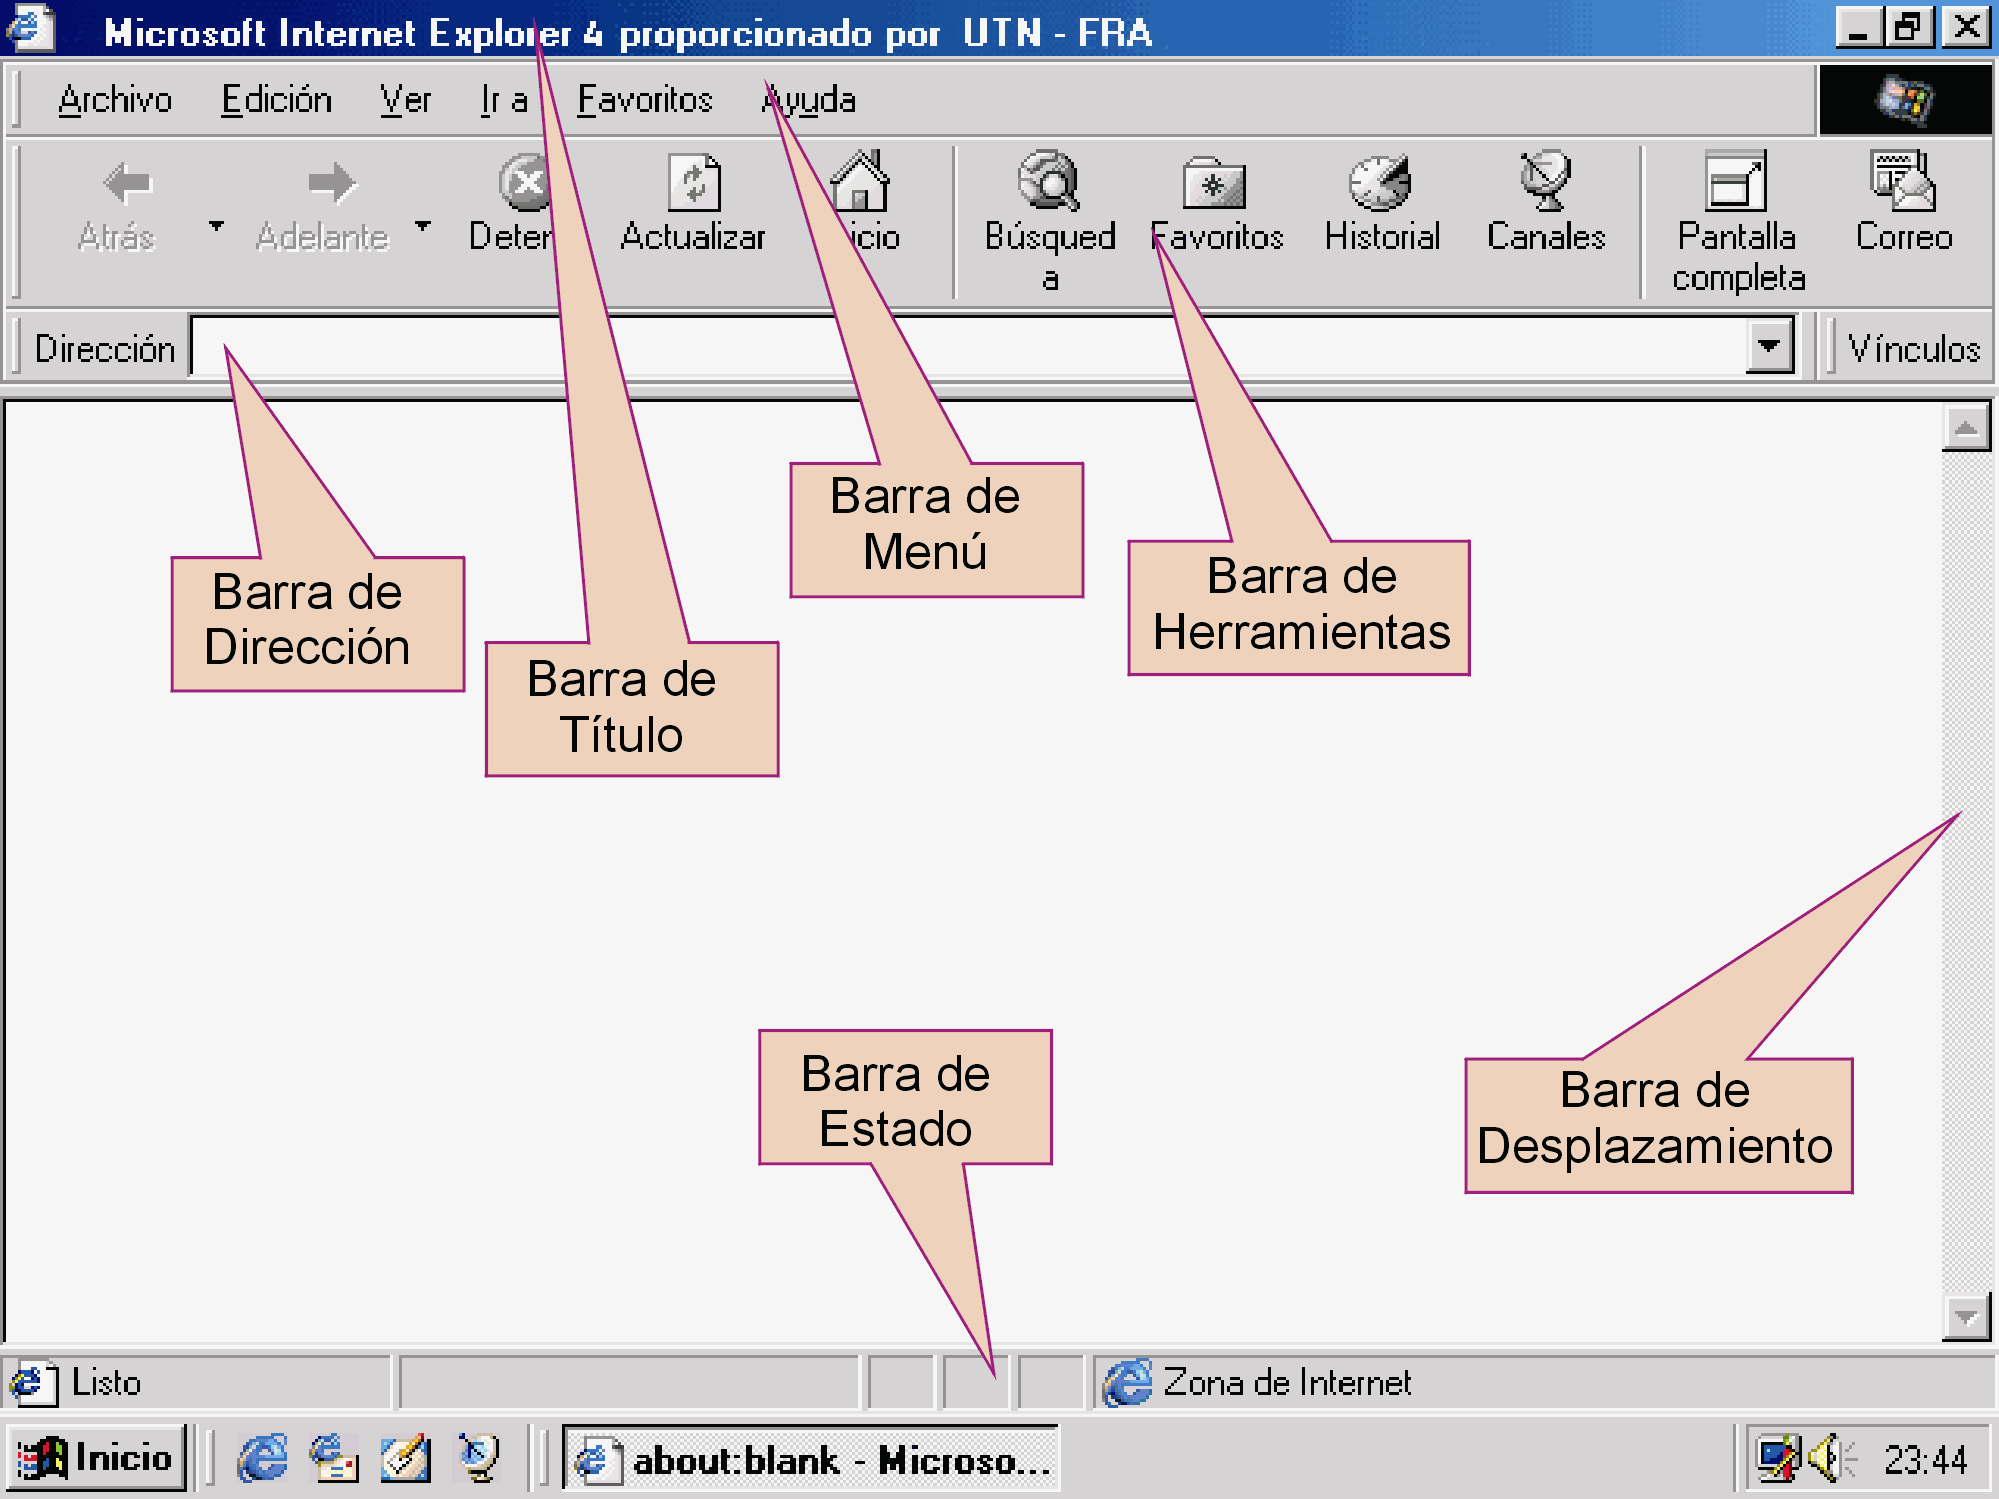Viewport: 1999px width, 1499px height.
Task: Click the Inicio home house icon
Action: pos(861,183)
